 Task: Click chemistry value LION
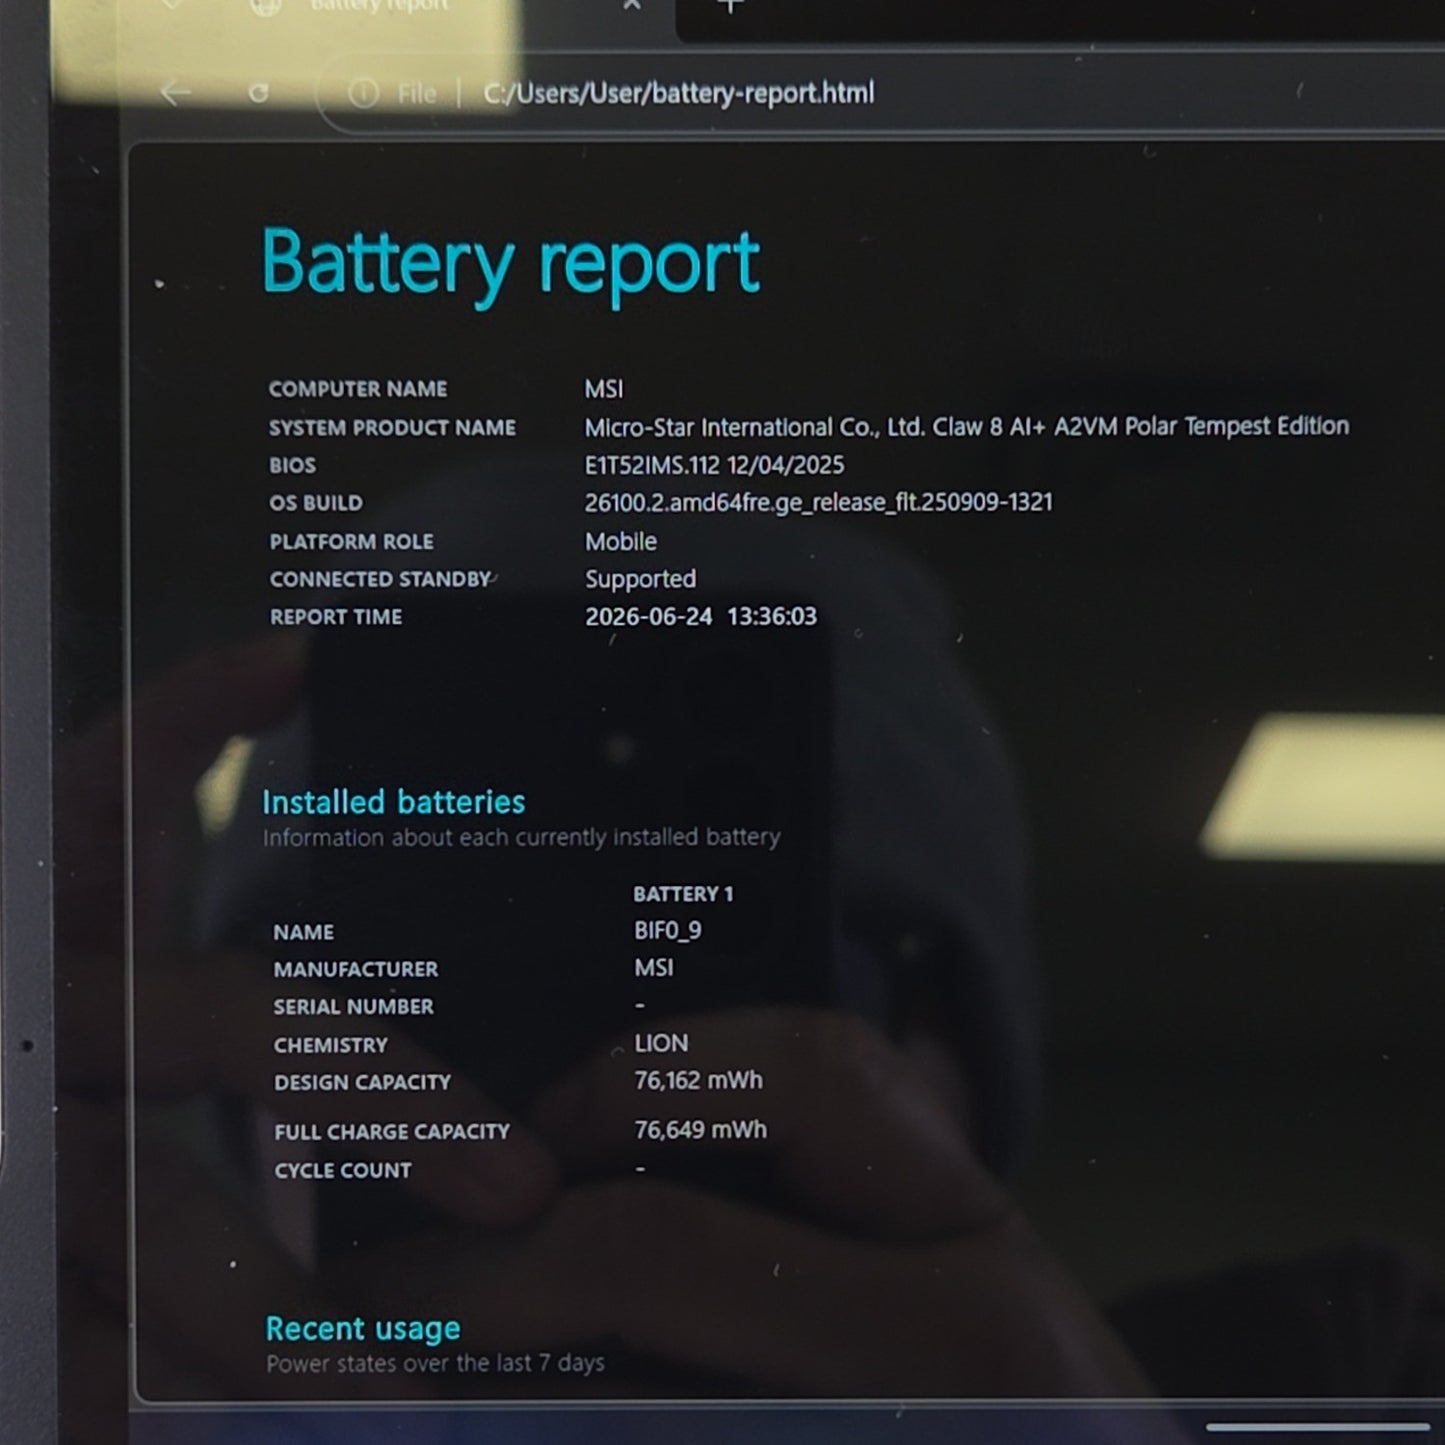pos(661,1044)
